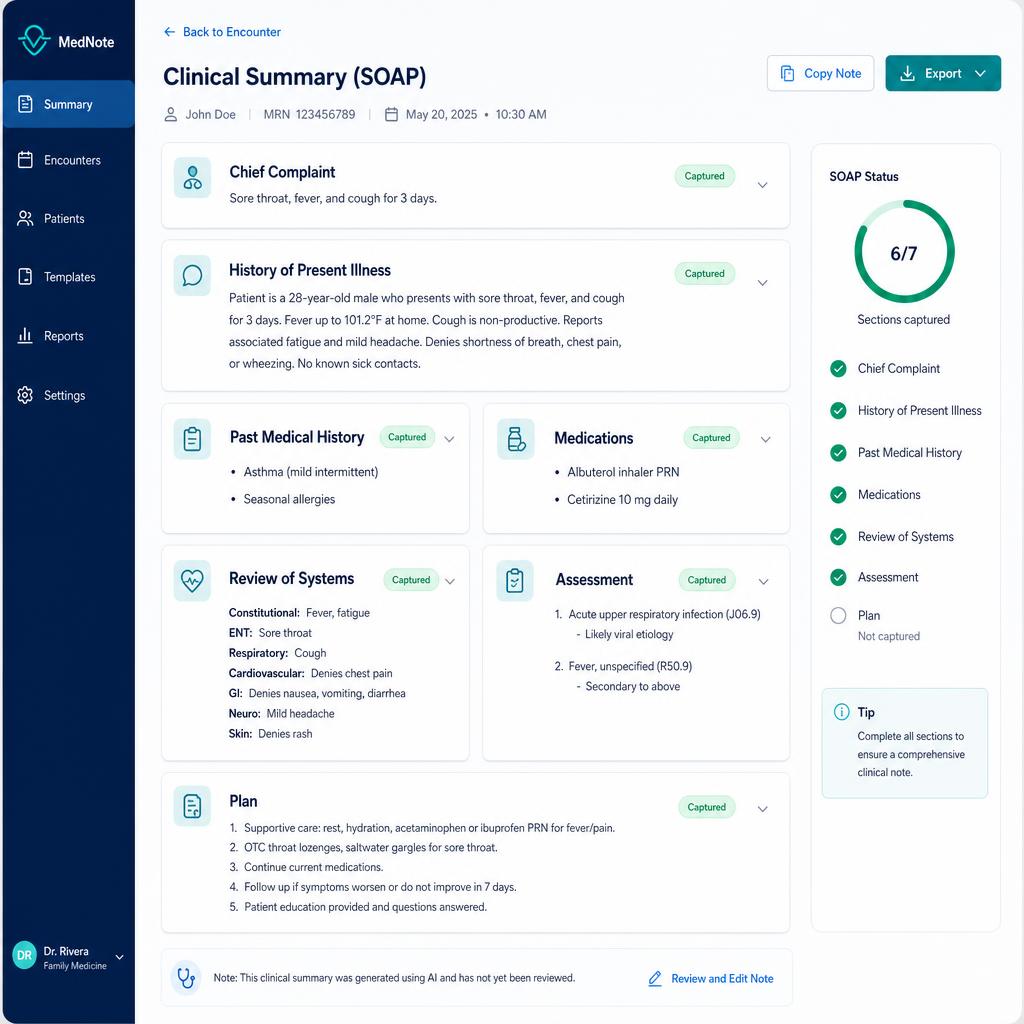Toggle Medications status check in SOAP Status

pos(838,495)
